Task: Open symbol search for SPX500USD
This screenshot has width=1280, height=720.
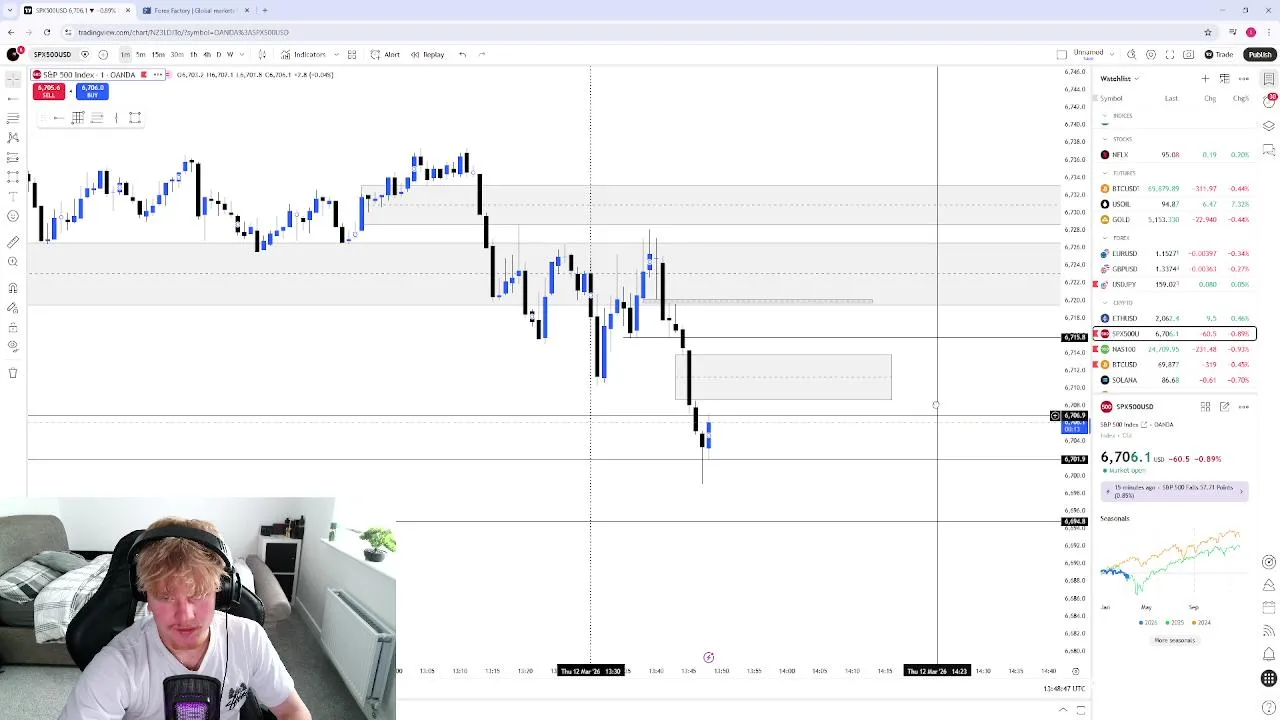Action: coord(52,54)
